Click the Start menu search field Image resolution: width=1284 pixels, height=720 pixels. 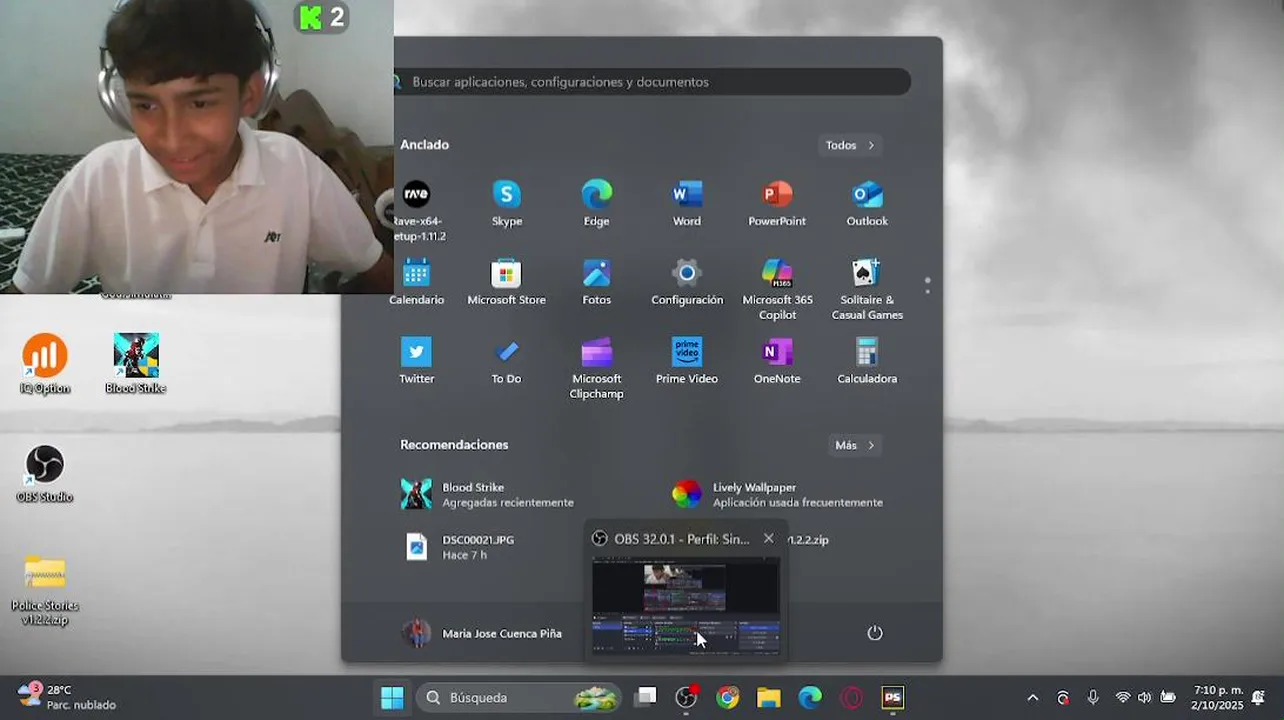tap(652, 82)
